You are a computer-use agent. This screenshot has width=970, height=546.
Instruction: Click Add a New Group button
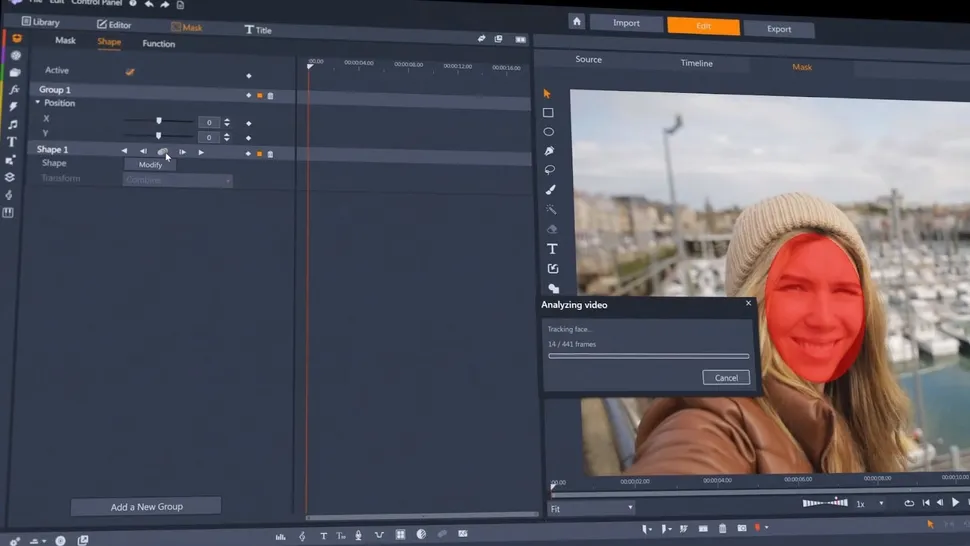[146, 507]
